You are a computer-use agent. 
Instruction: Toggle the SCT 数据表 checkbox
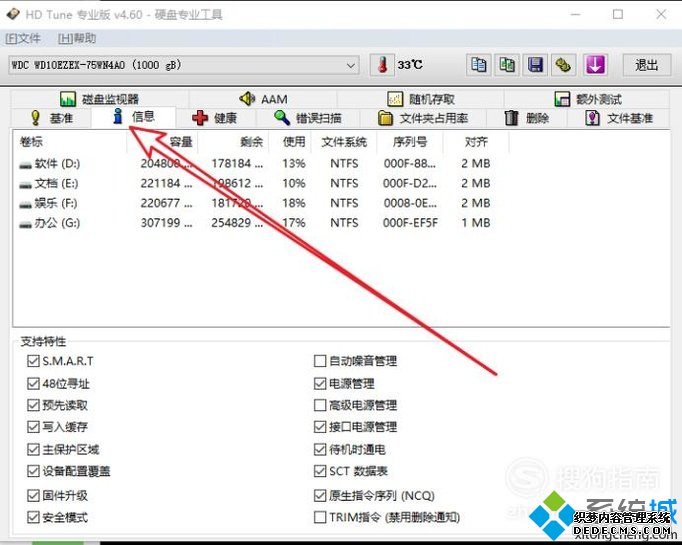[x=320, y=471]
